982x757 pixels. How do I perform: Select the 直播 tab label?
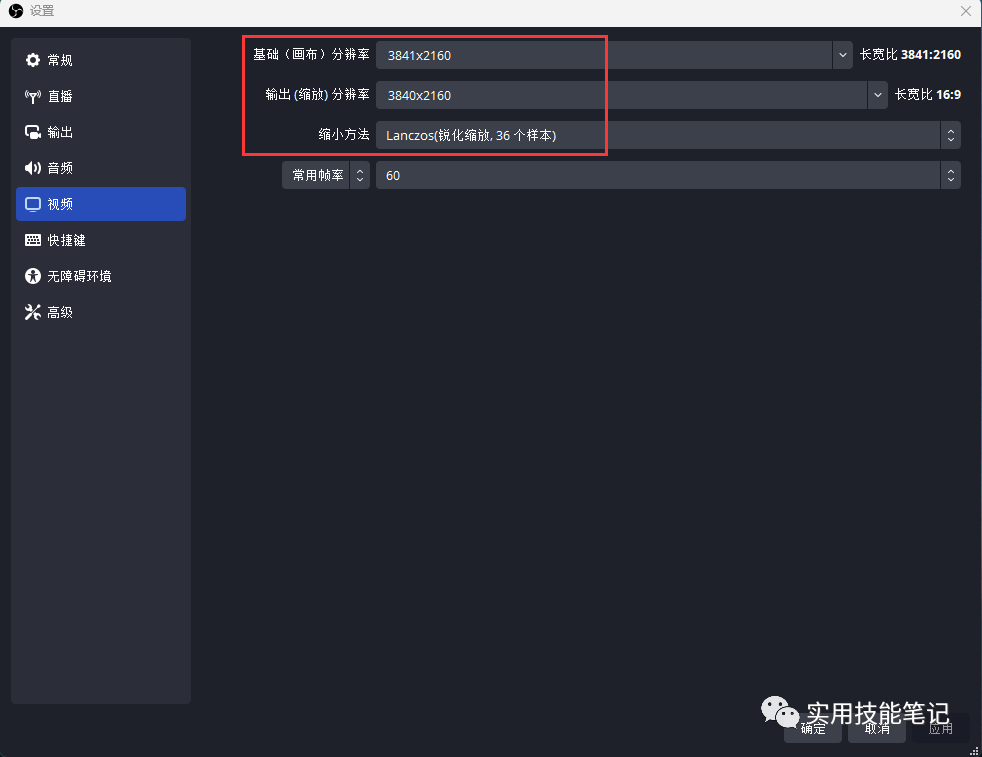pos(60,96)
